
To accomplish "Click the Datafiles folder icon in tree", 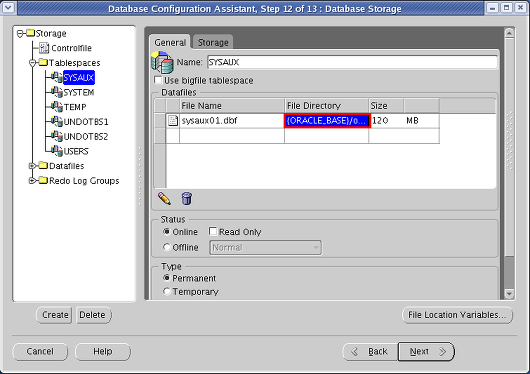I will pos(43,165).
